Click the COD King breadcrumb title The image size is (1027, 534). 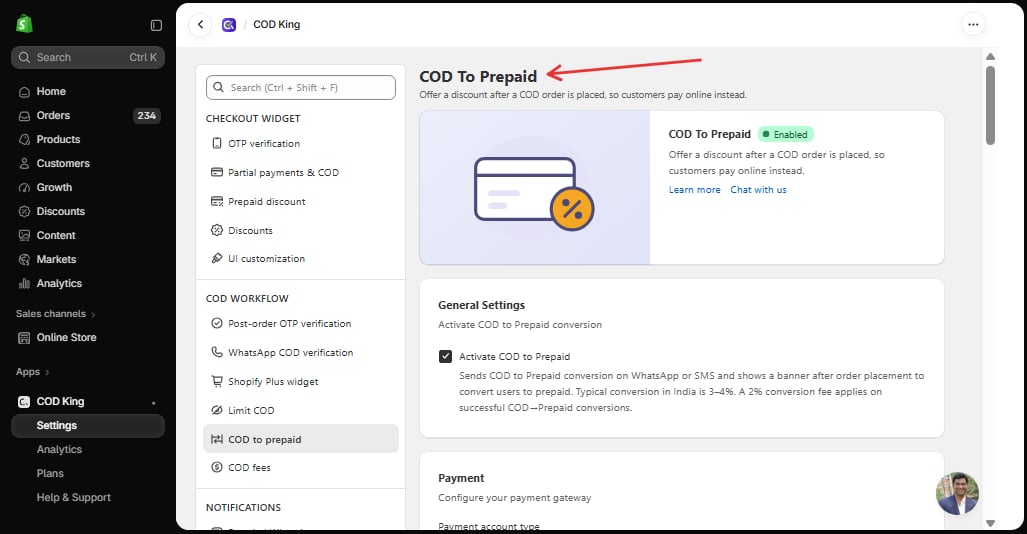[x=276, y=25]
